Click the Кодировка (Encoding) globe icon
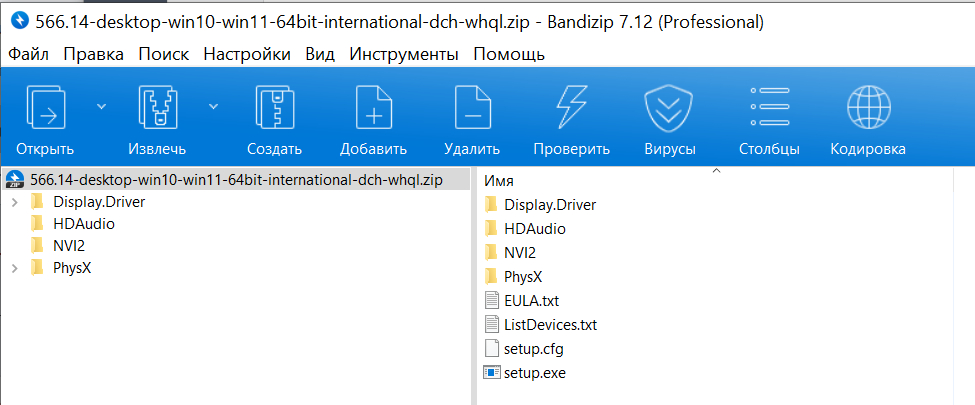975x405 pixels. click(x=869, y=107)
